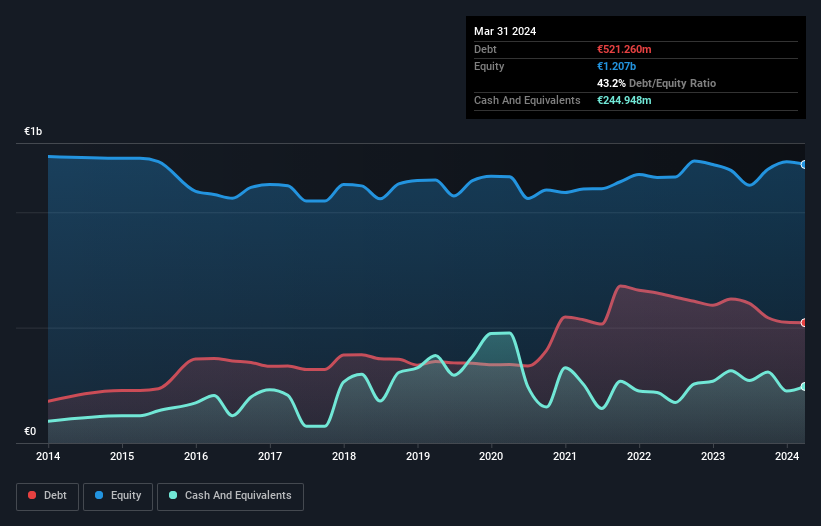Click the 2018 x-axis label
Image resolution: width=821 pixels, height=526 pixels.
(344, 456)
